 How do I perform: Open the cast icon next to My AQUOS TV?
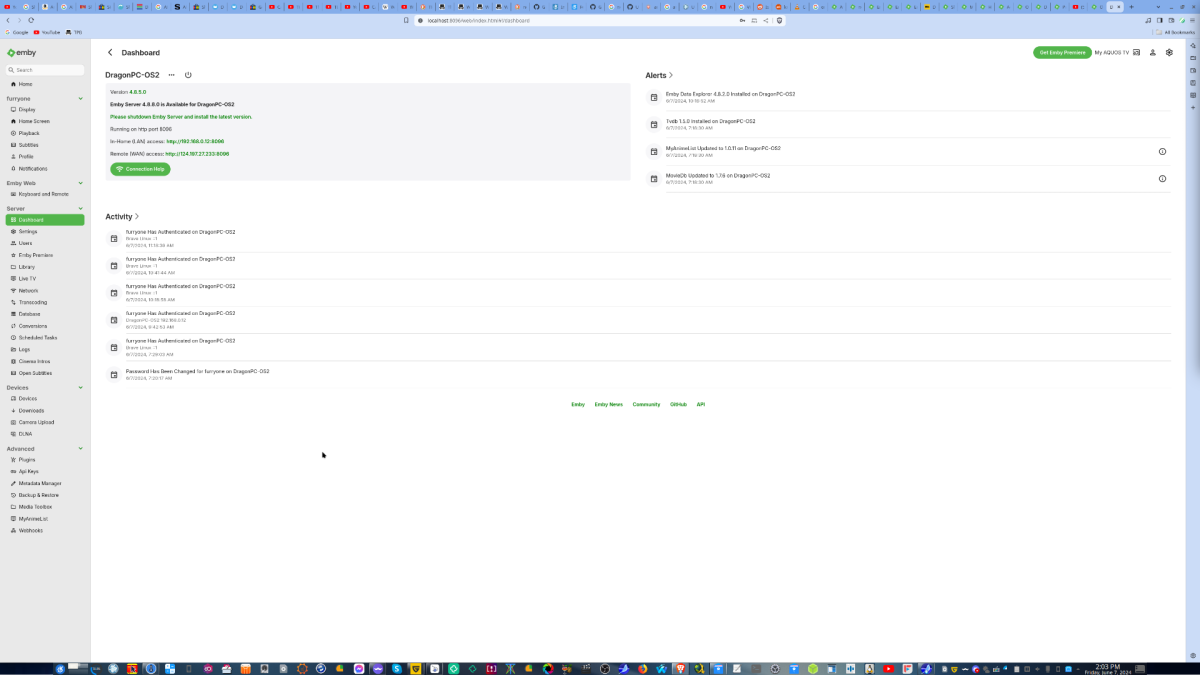click(x=1136, y=53)
